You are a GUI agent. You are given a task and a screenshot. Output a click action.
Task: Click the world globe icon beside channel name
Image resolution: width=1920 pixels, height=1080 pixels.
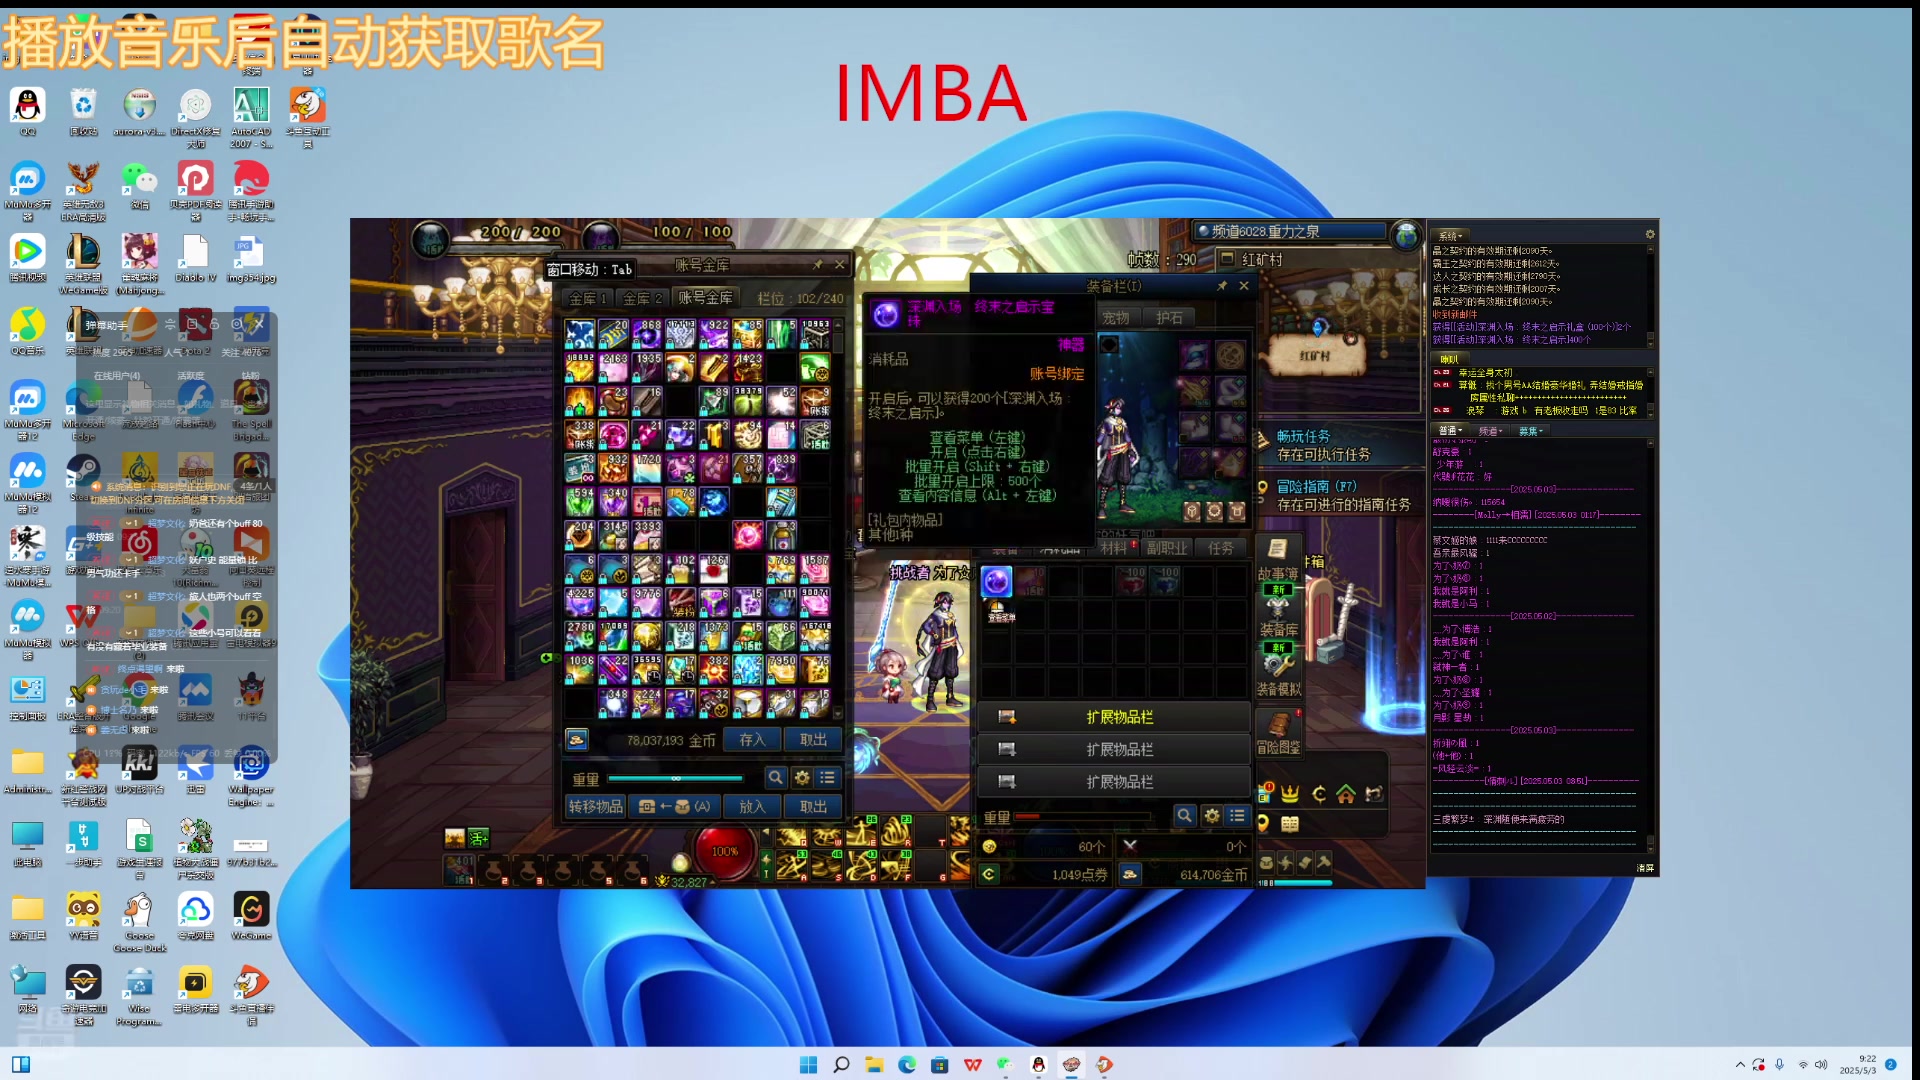pos(1406,235)
